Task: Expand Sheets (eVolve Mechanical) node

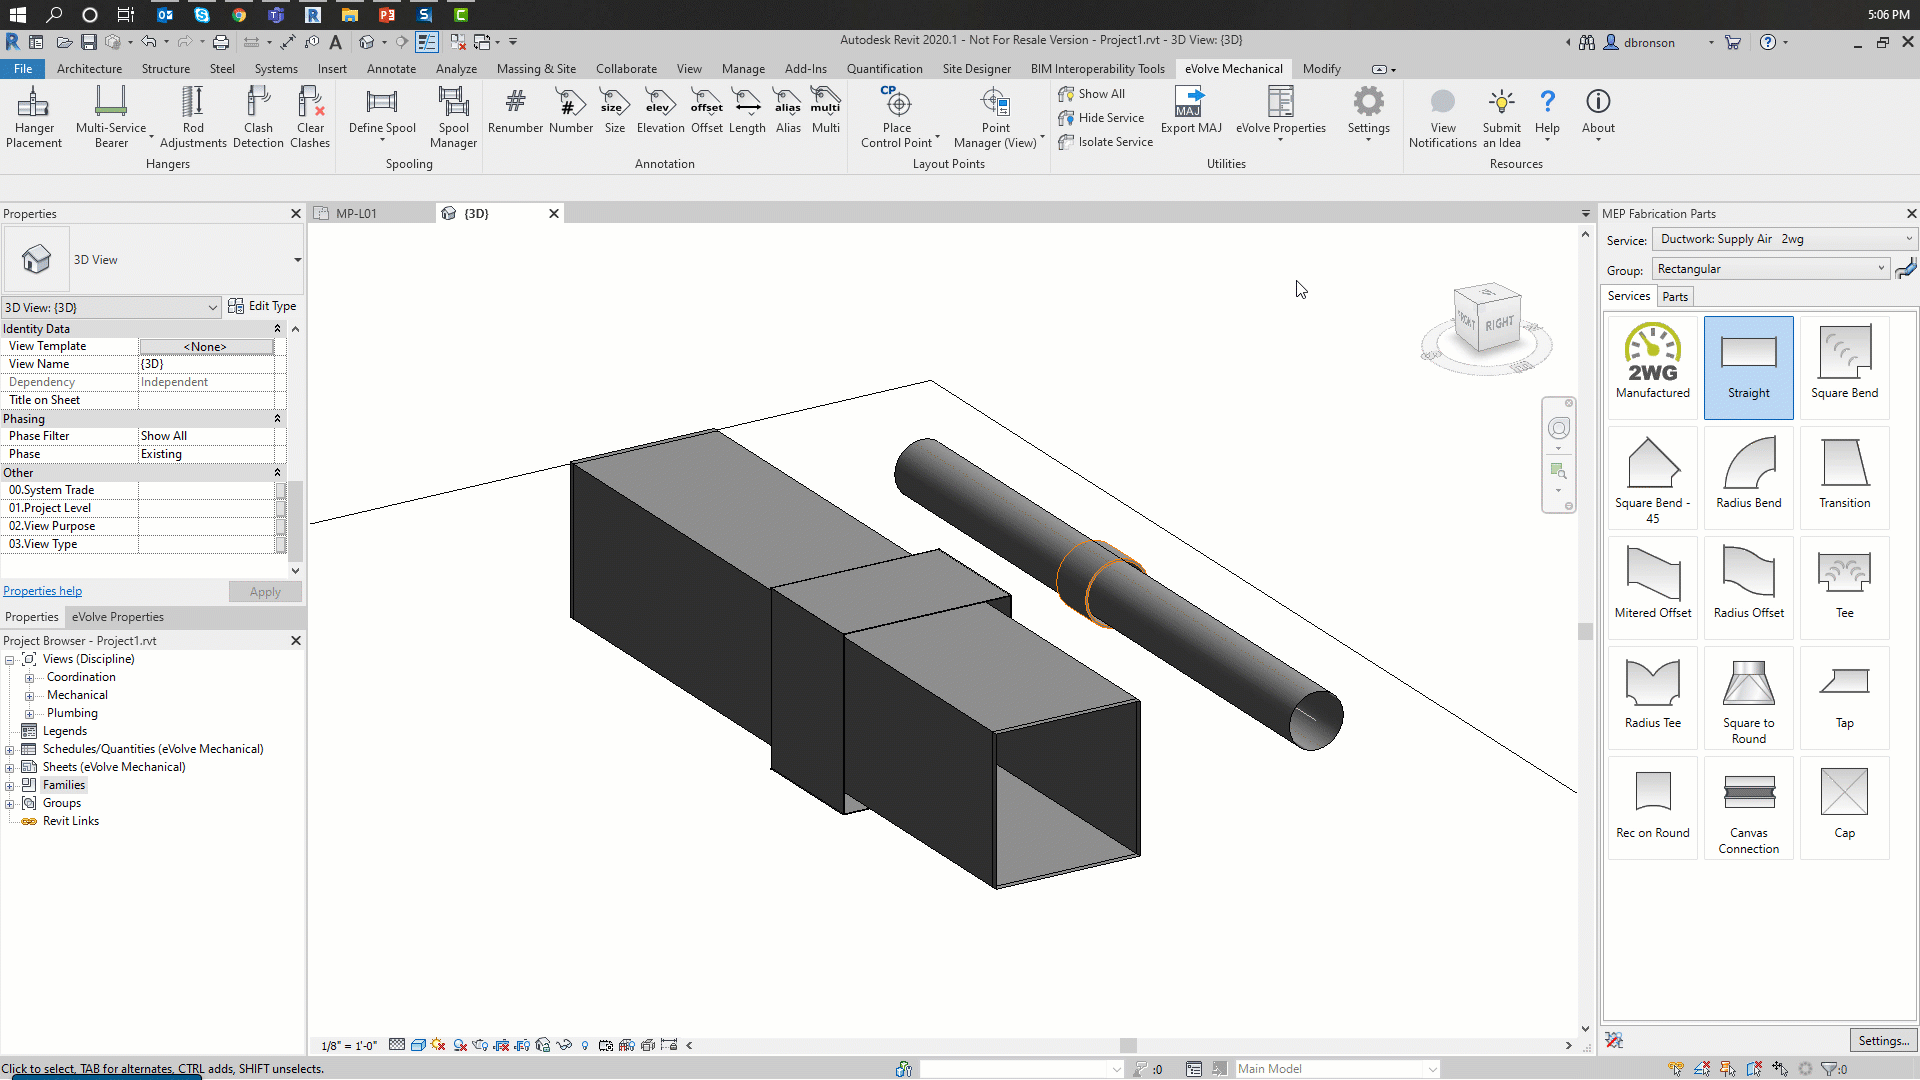Action: coord(10,768)
